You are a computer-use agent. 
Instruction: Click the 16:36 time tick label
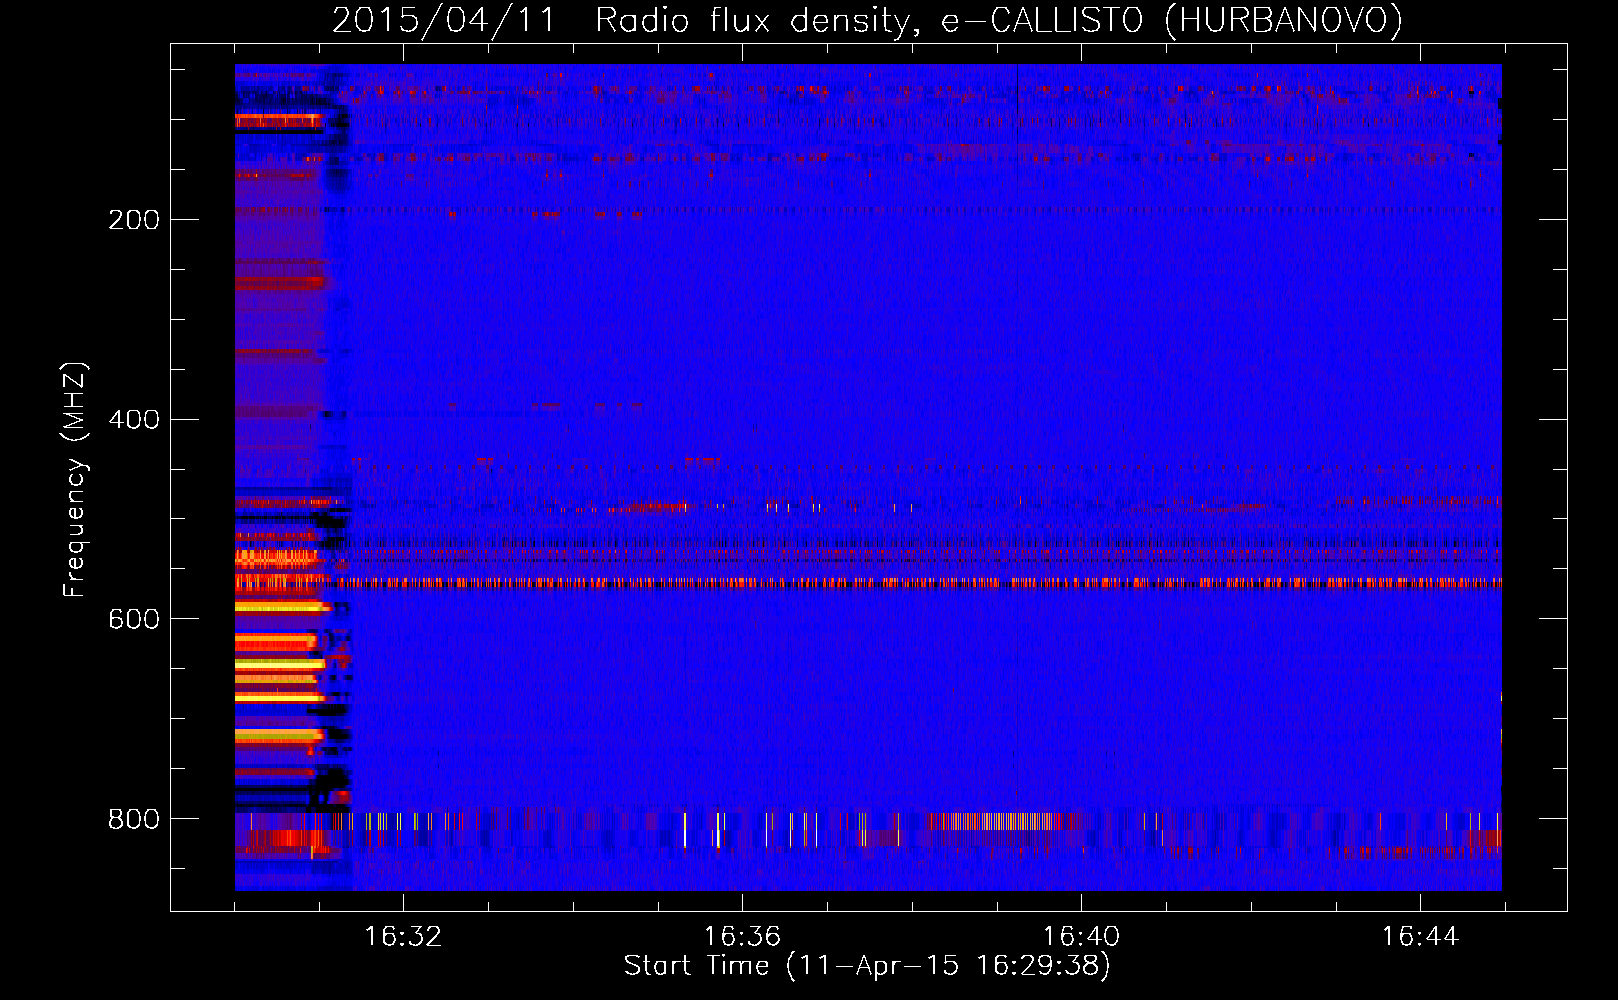pos(742,936)
